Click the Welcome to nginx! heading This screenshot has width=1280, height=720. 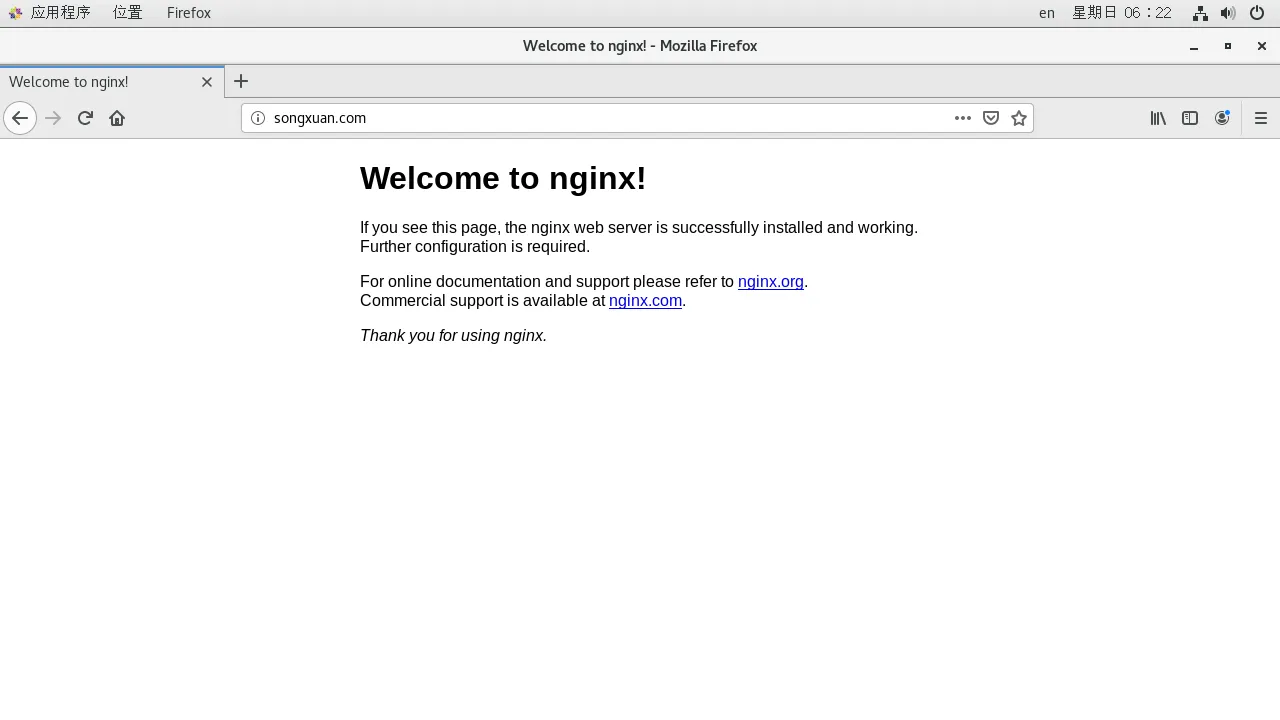click(503, 178)
